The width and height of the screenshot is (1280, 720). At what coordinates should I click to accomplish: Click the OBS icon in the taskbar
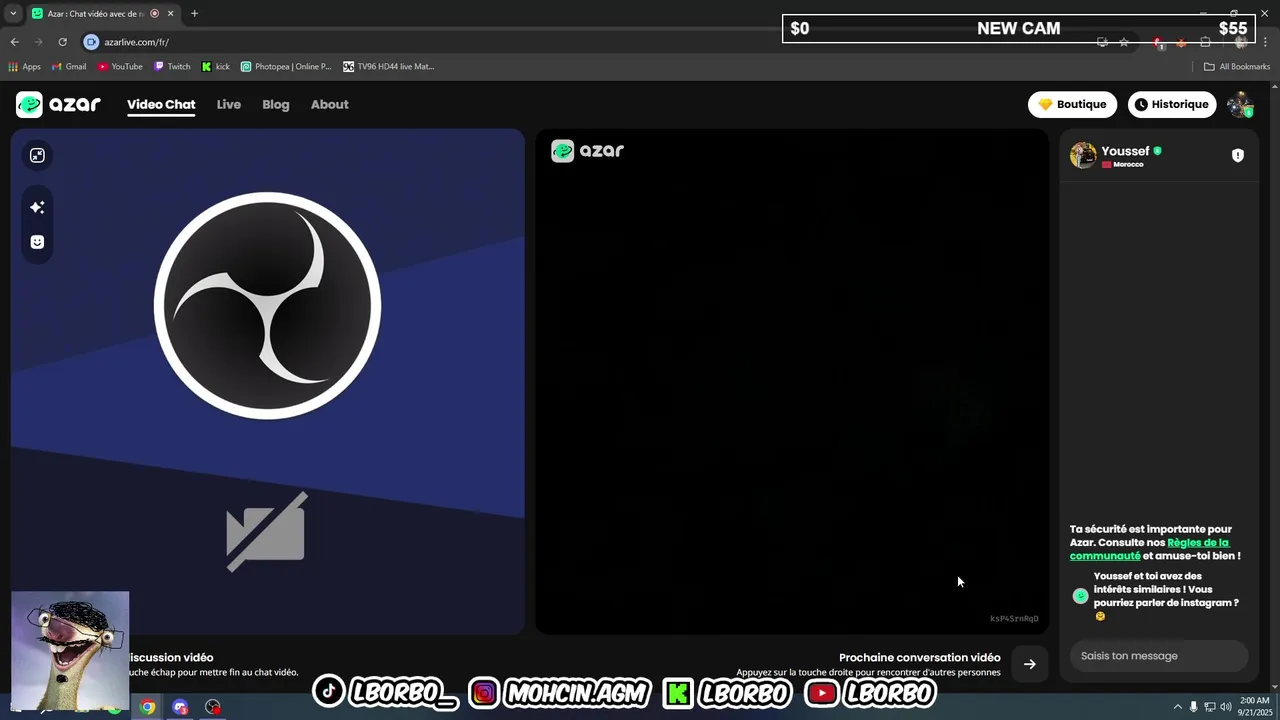213,707
